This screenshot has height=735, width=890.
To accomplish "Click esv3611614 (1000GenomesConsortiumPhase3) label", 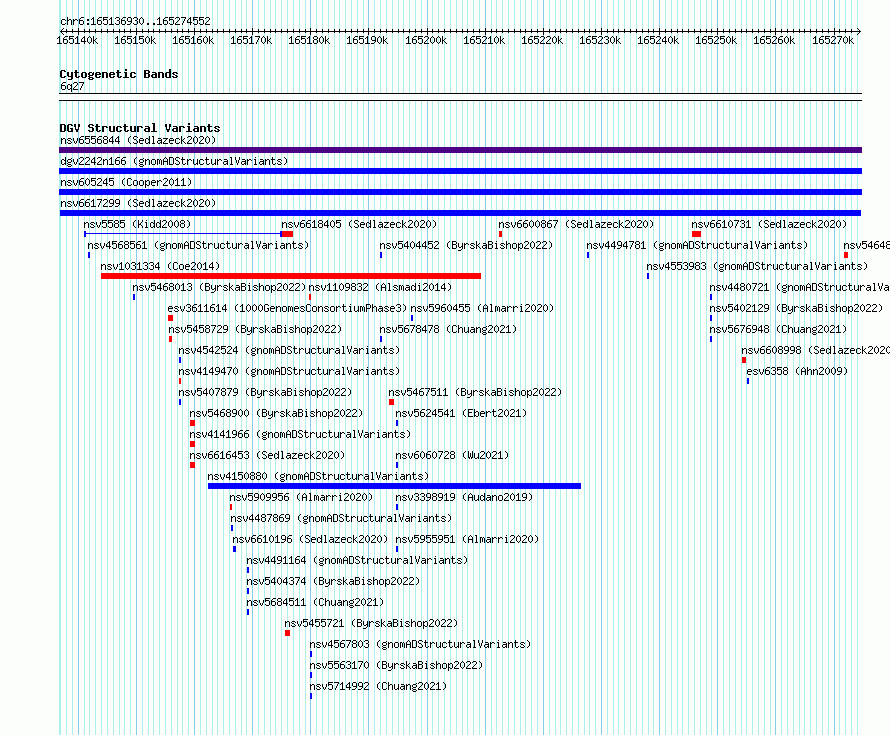I will 287,308.
